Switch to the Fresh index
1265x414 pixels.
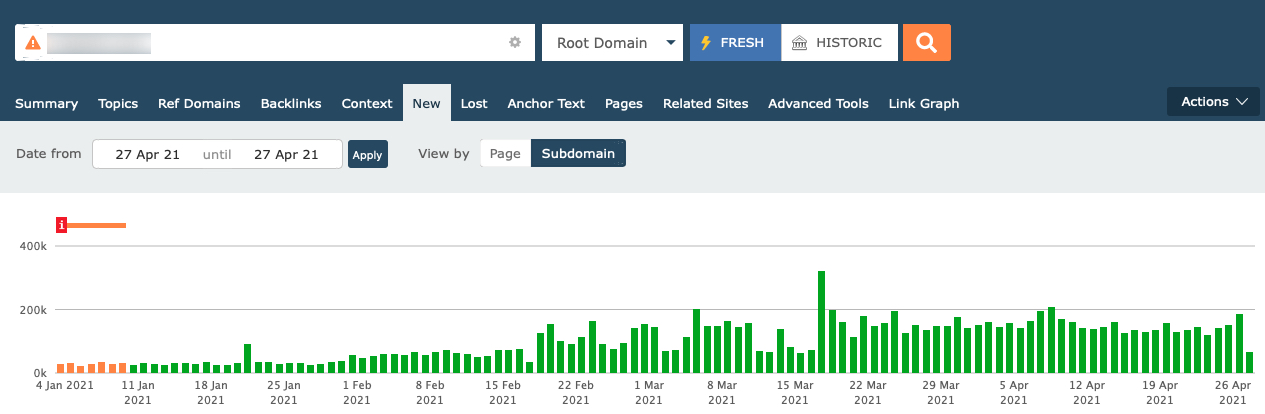(x=735, y=43)
